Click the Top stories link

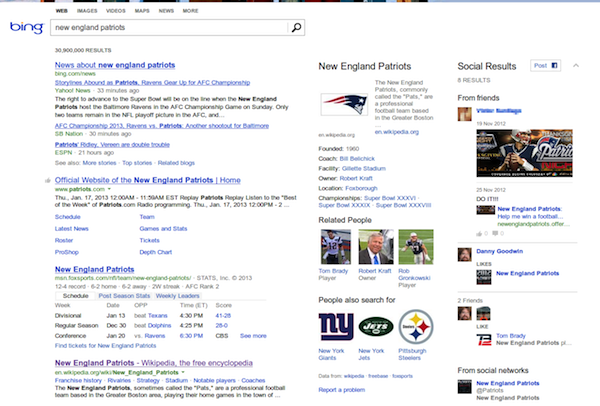tap(137, 163)
